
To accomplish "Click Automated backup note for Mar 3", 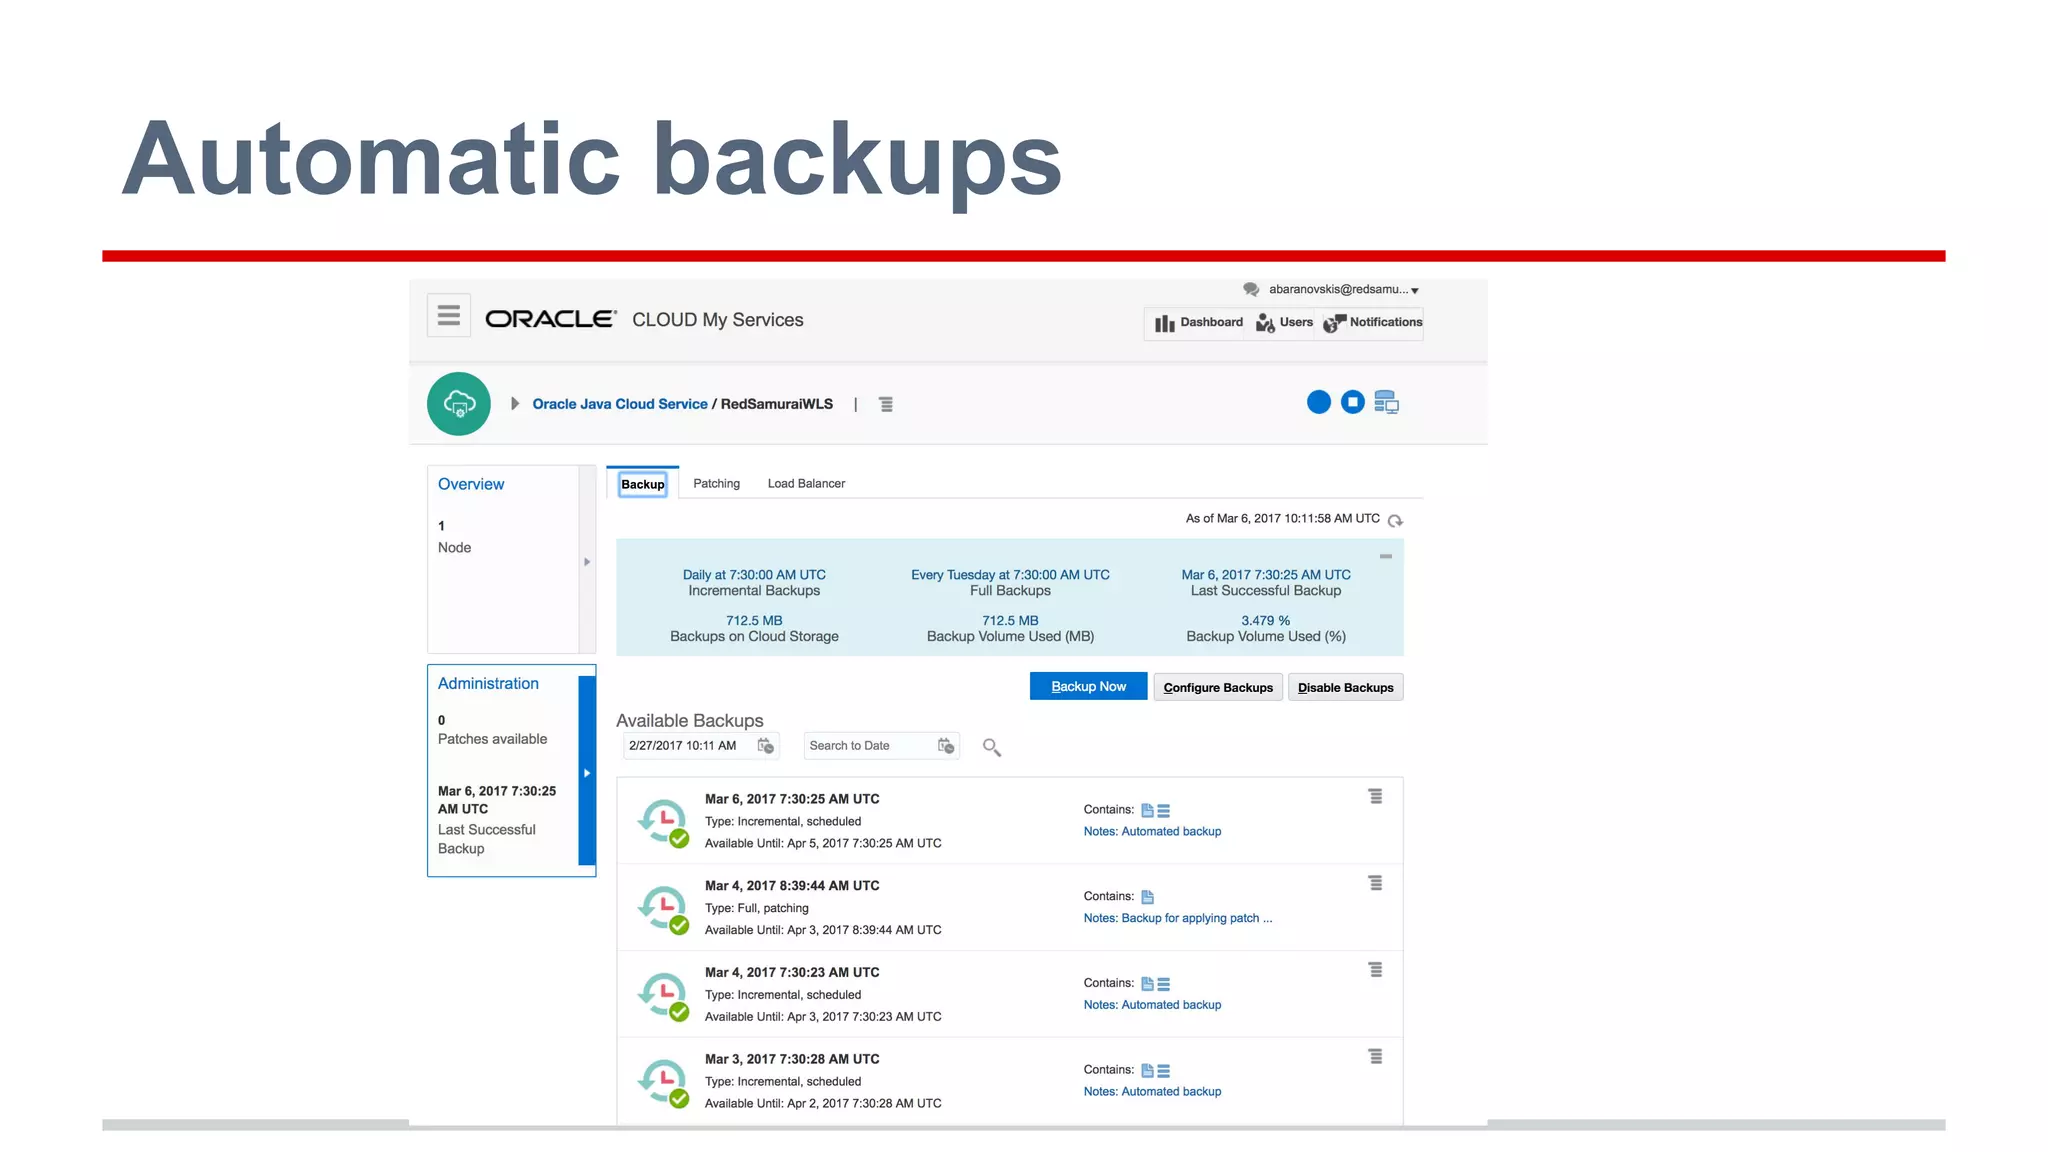I will click(x=1152, y=1092).
